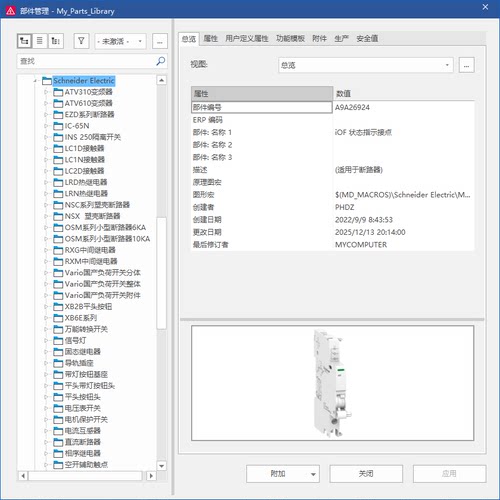
Task: Open the 附件 tab
Action: [319, 39]
